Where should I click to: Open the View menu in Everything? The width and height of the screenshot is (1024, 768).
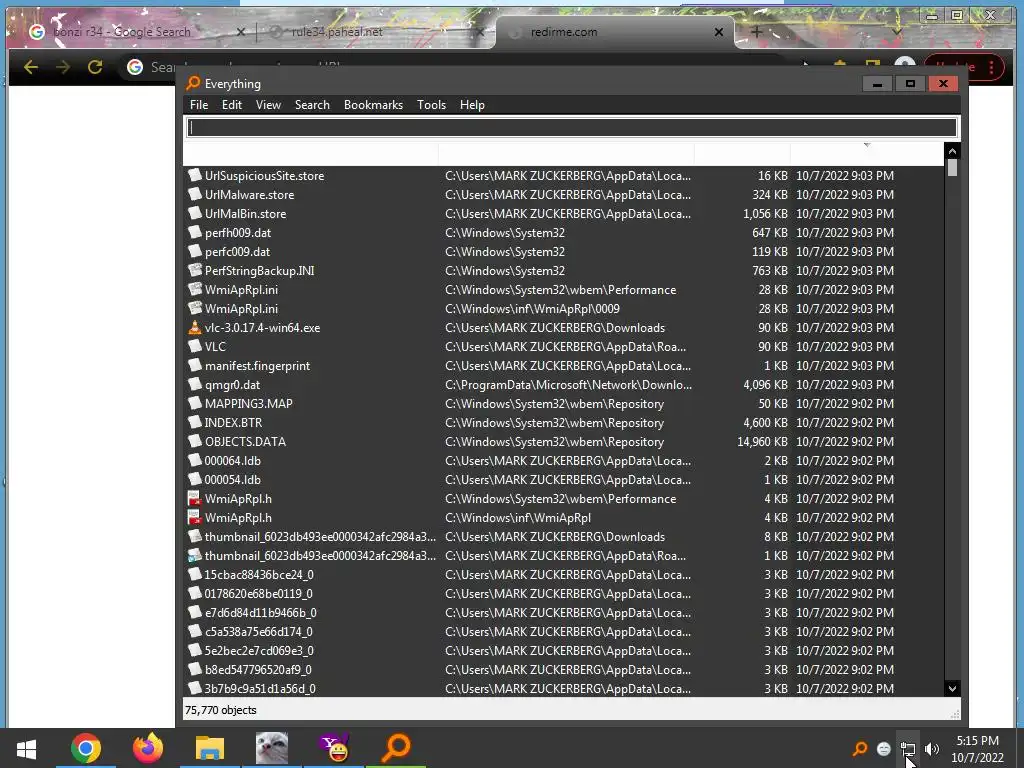(x=268, y=105)
